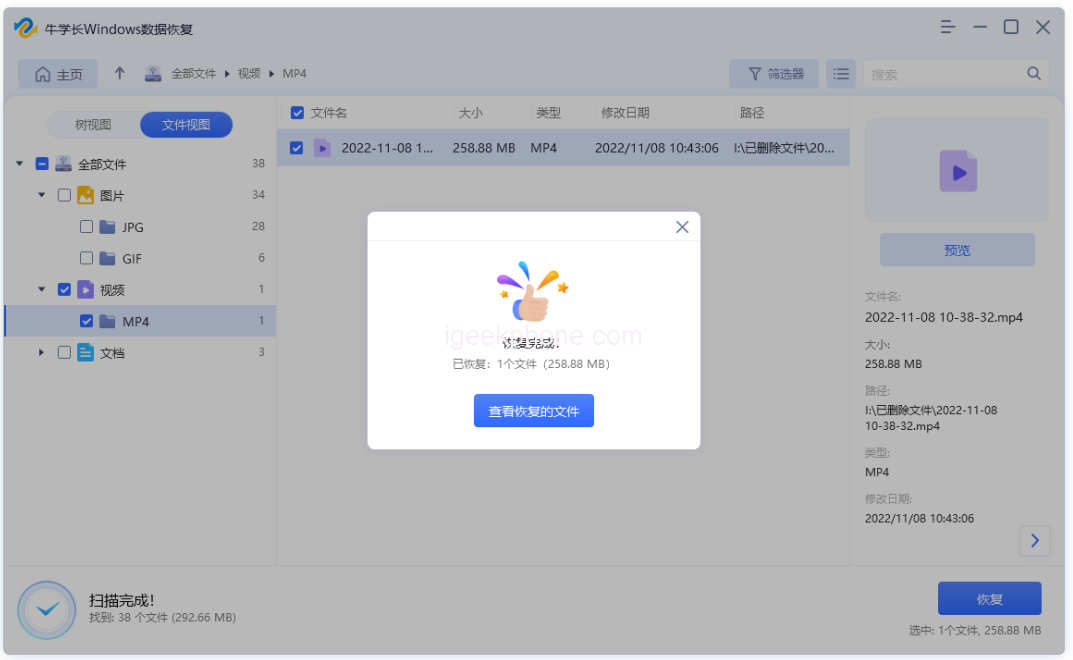Click the search magnifier icon

(1034, 74)
